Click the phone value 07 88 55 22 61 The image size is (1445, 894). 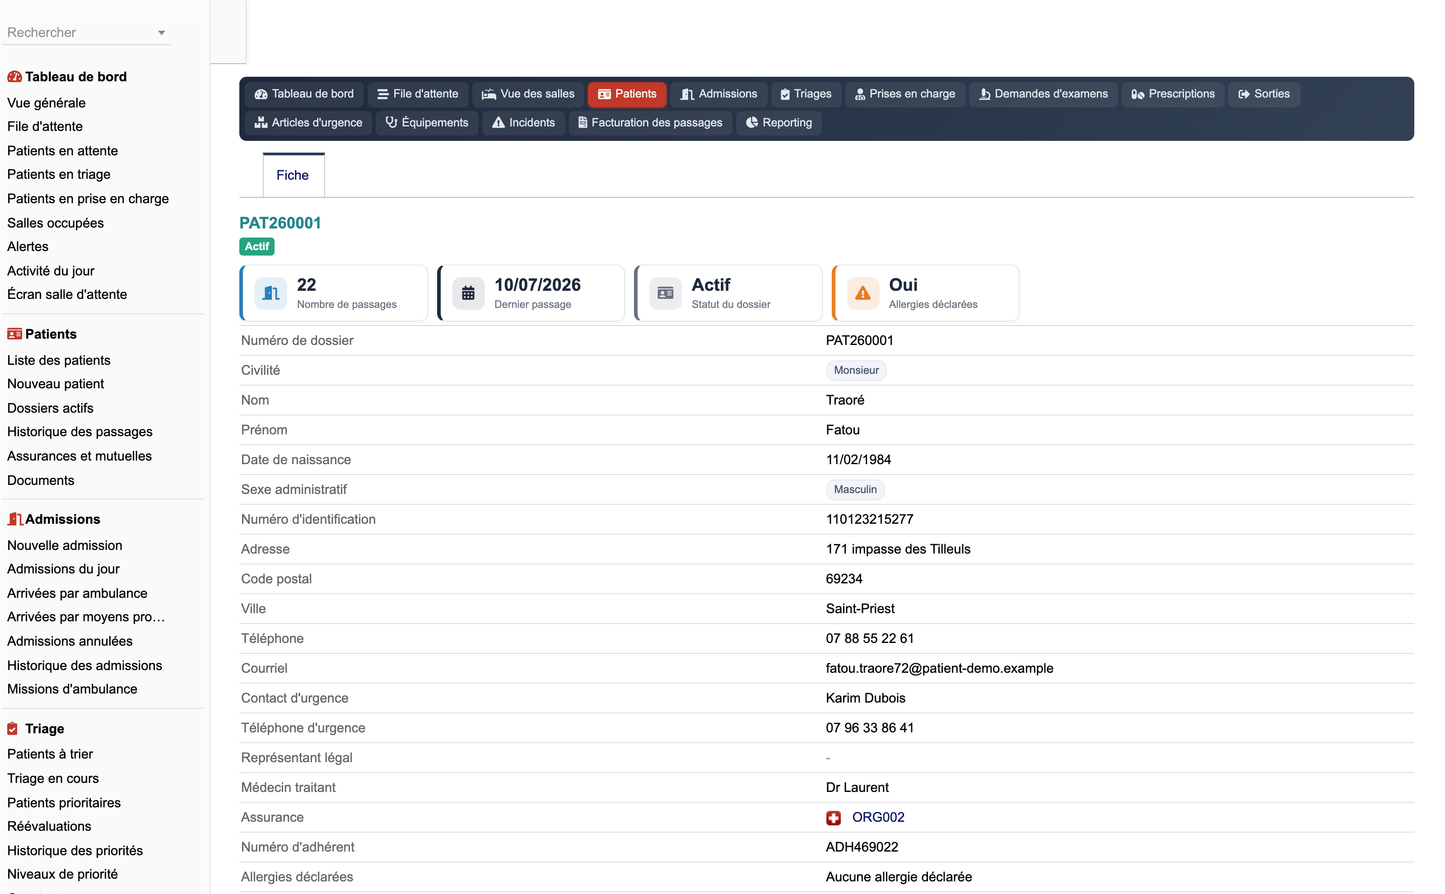point(870,639)
